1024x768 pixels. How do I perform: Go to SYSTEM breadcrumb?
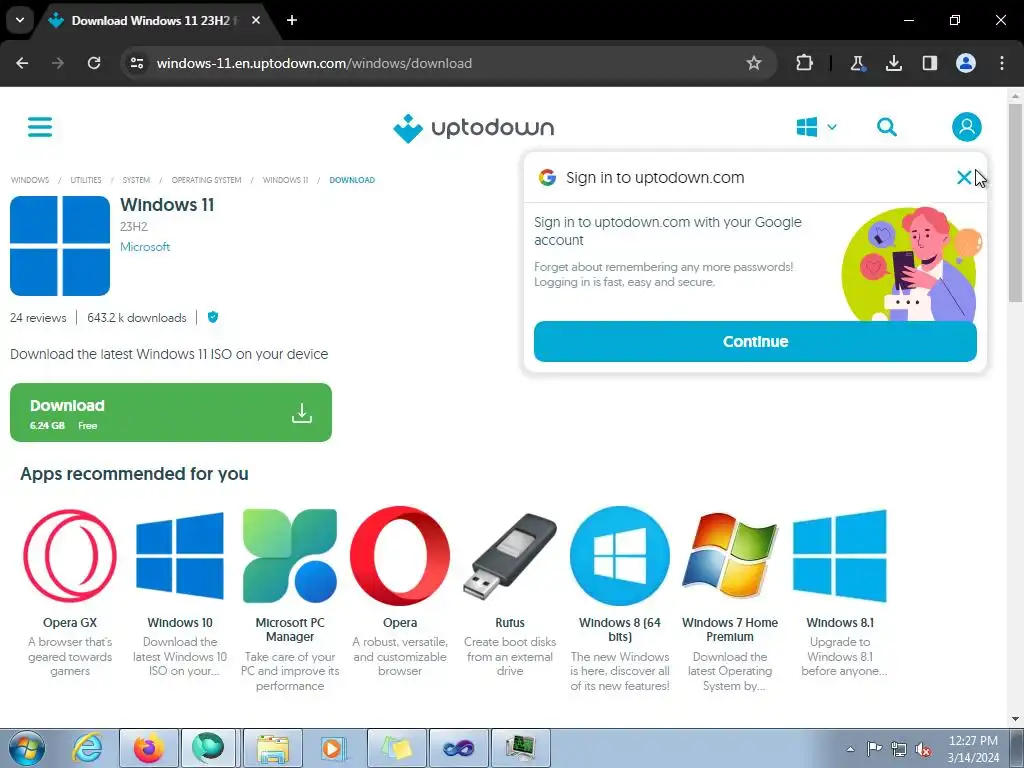pyautogui.click(x=136, y=180)
